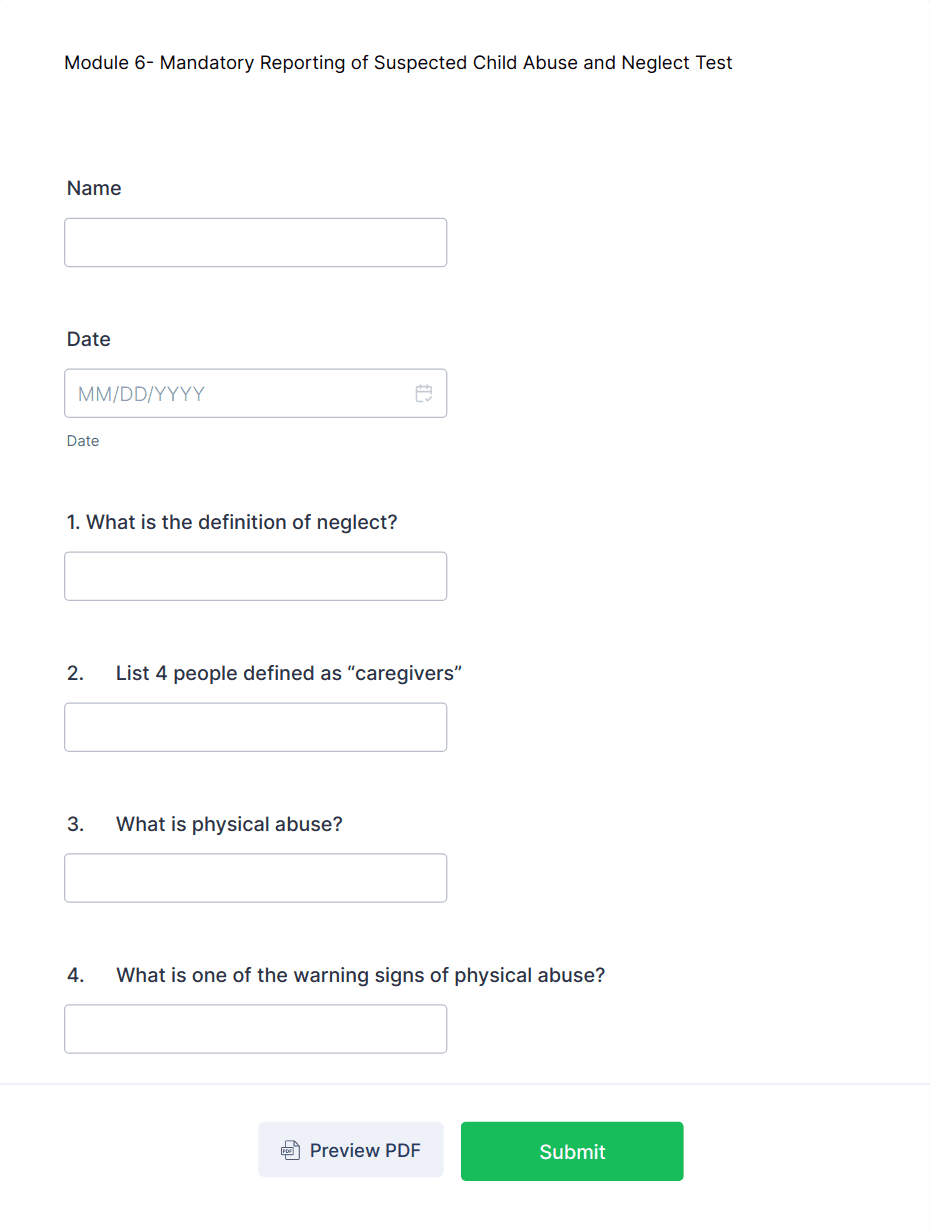Click the bold Date label above field
Image resolution: width=930 pixels, height=1231 pixels.
[x=88, y=339]
